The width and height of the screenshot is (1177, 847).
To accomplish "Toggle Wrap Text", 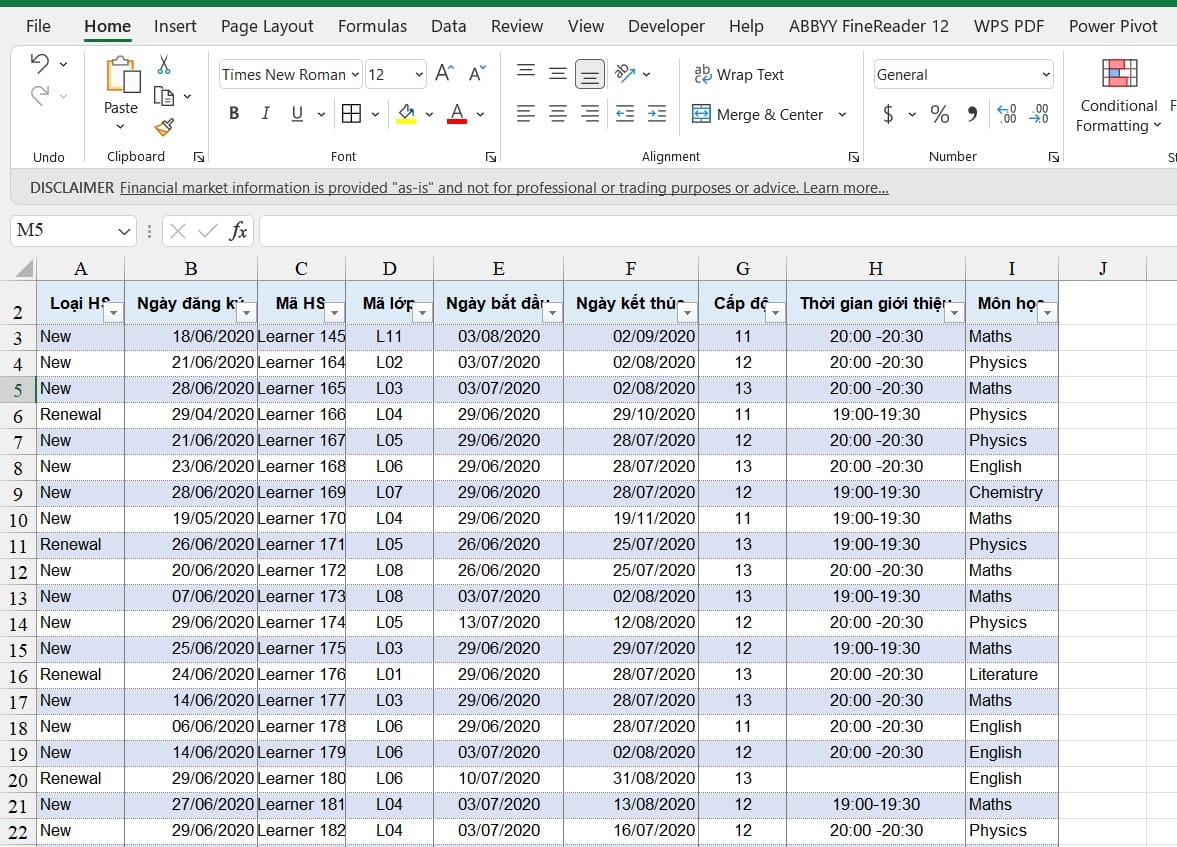I will click(739, 74).
